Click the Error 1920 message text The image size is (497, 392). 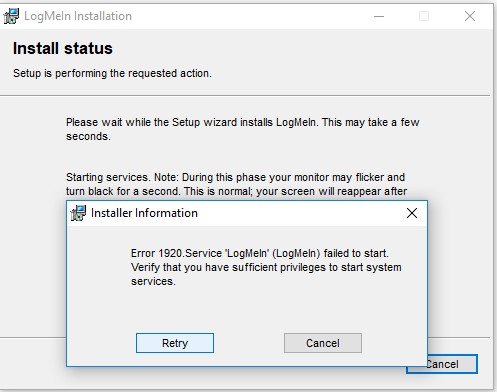(x=260, y=253)
